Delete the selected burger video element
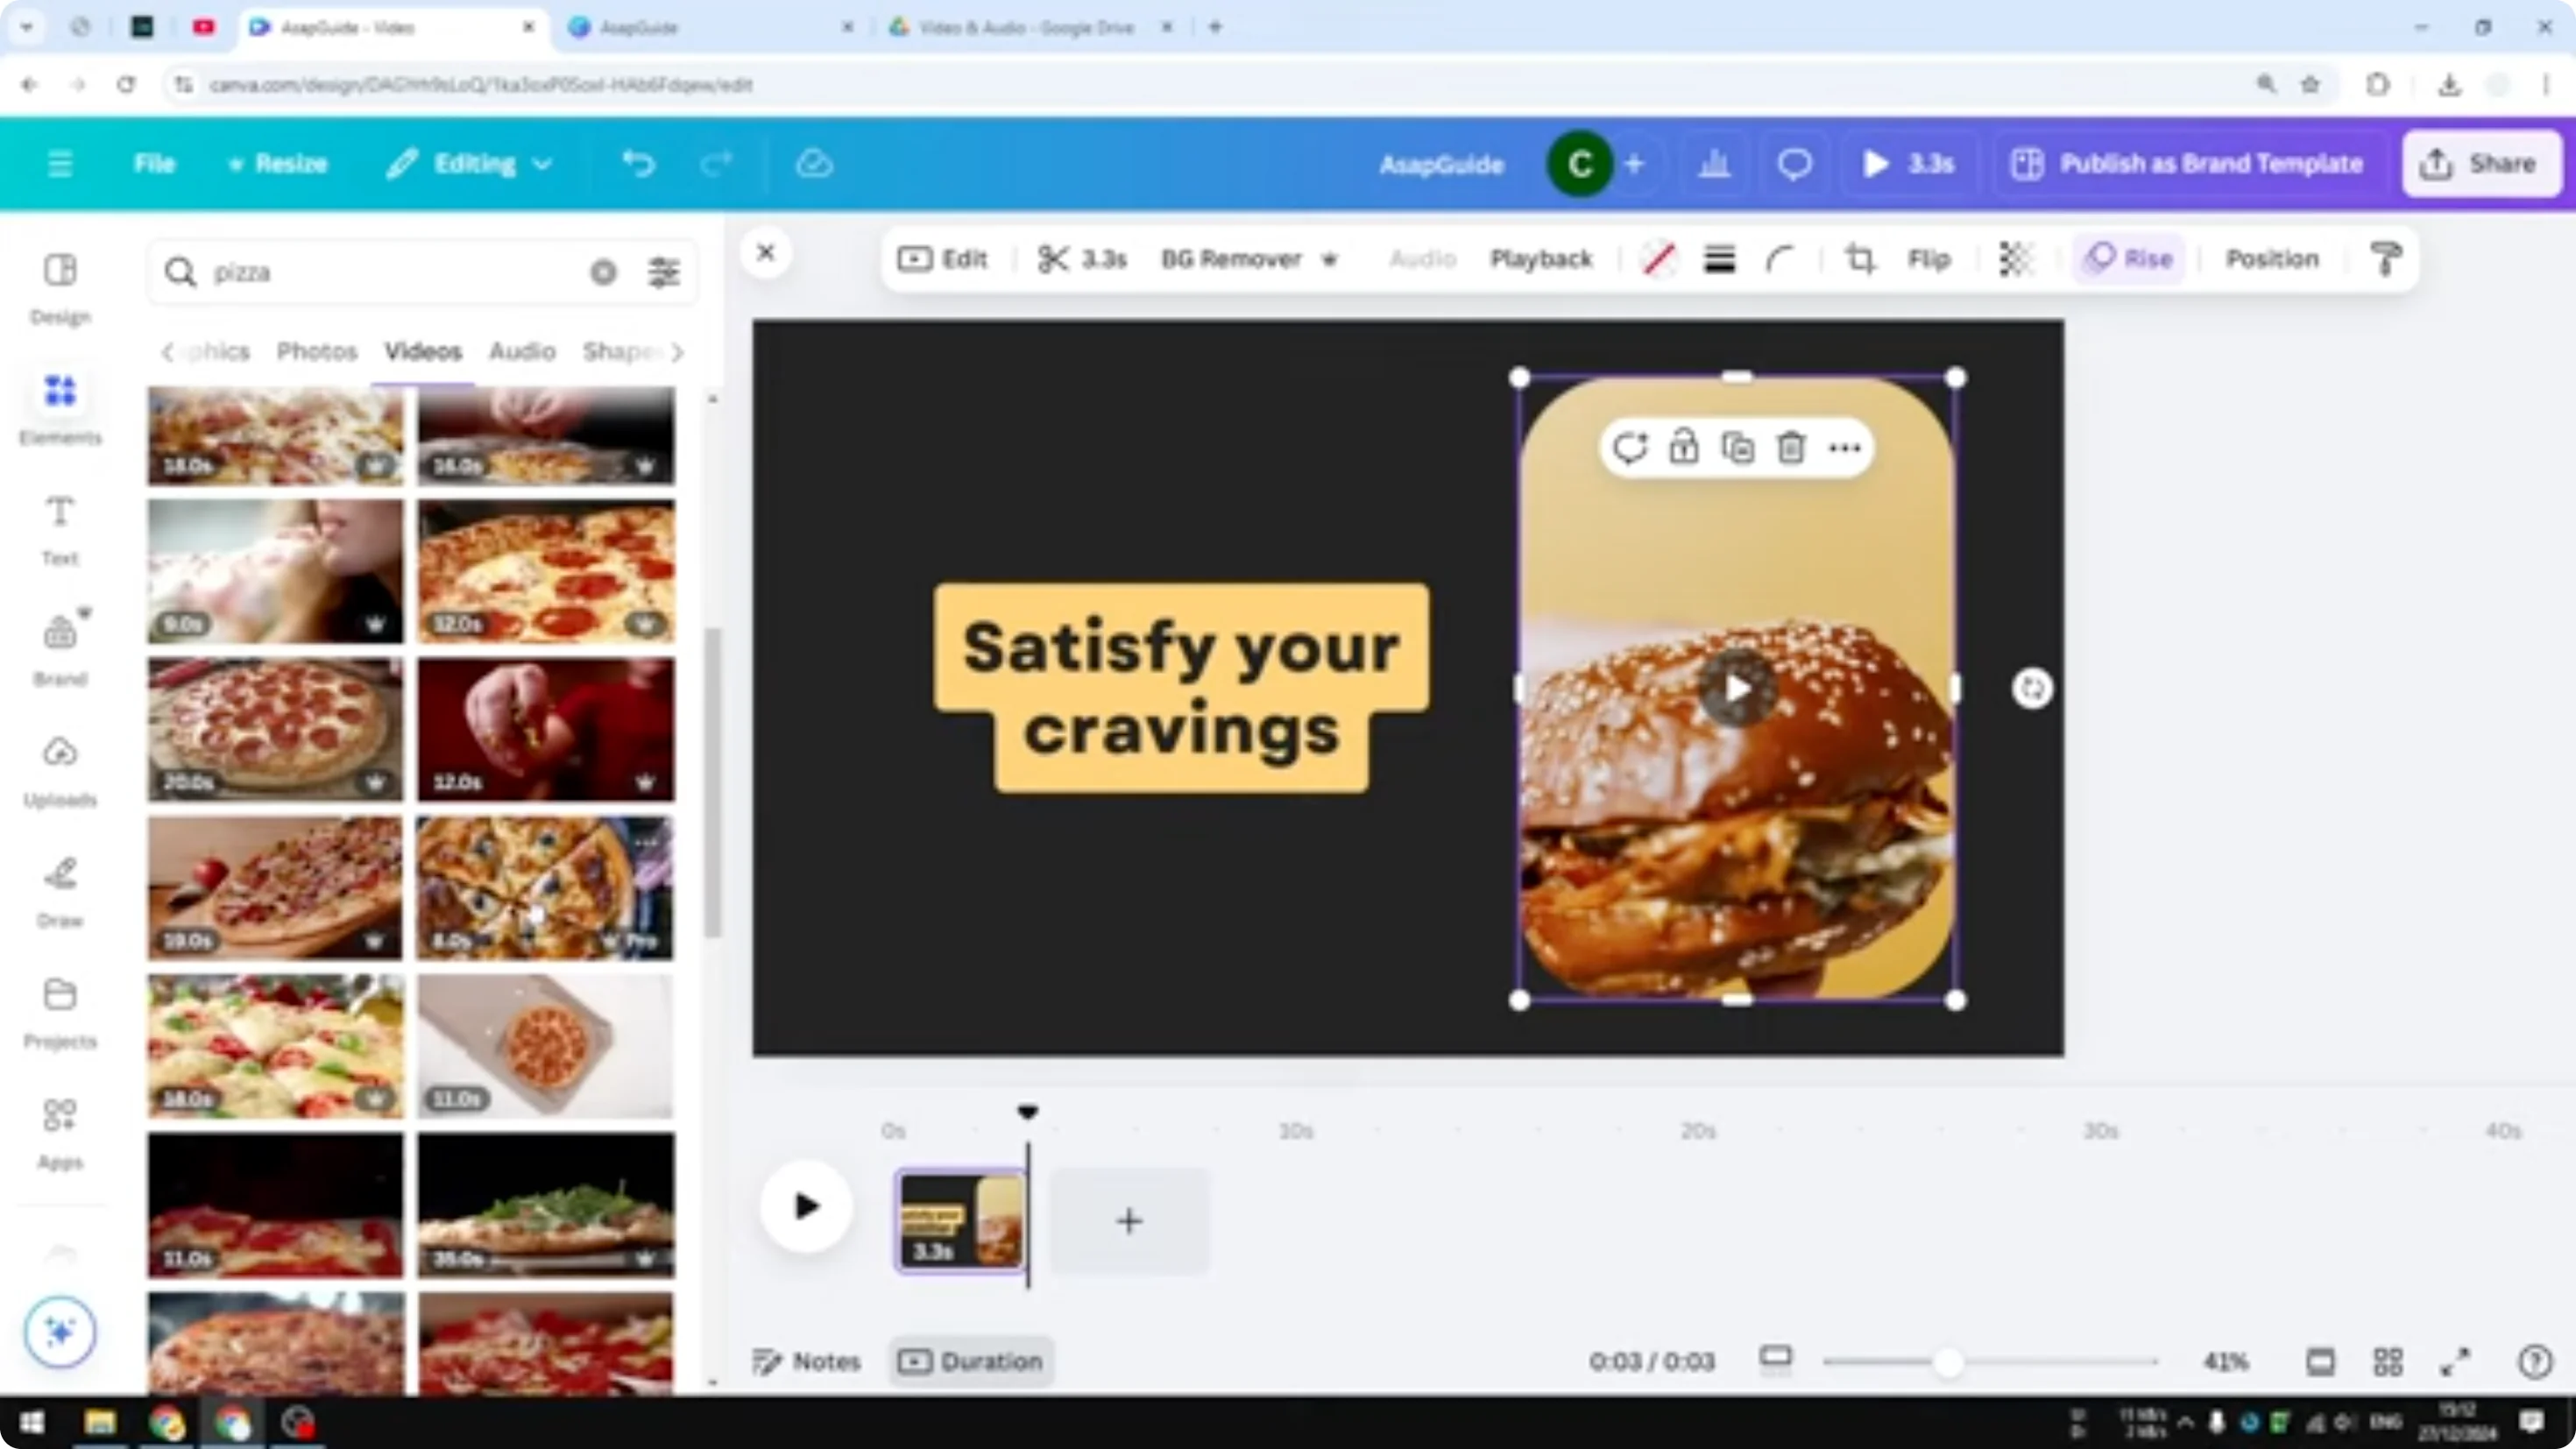 [1791, 448]
